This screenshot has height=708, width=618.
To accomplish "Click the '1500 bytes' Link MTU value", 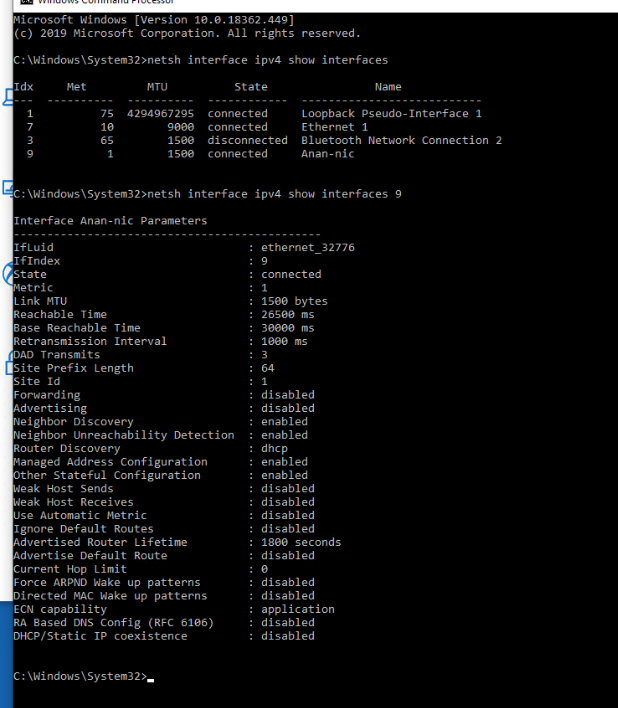I will (294, 301).
